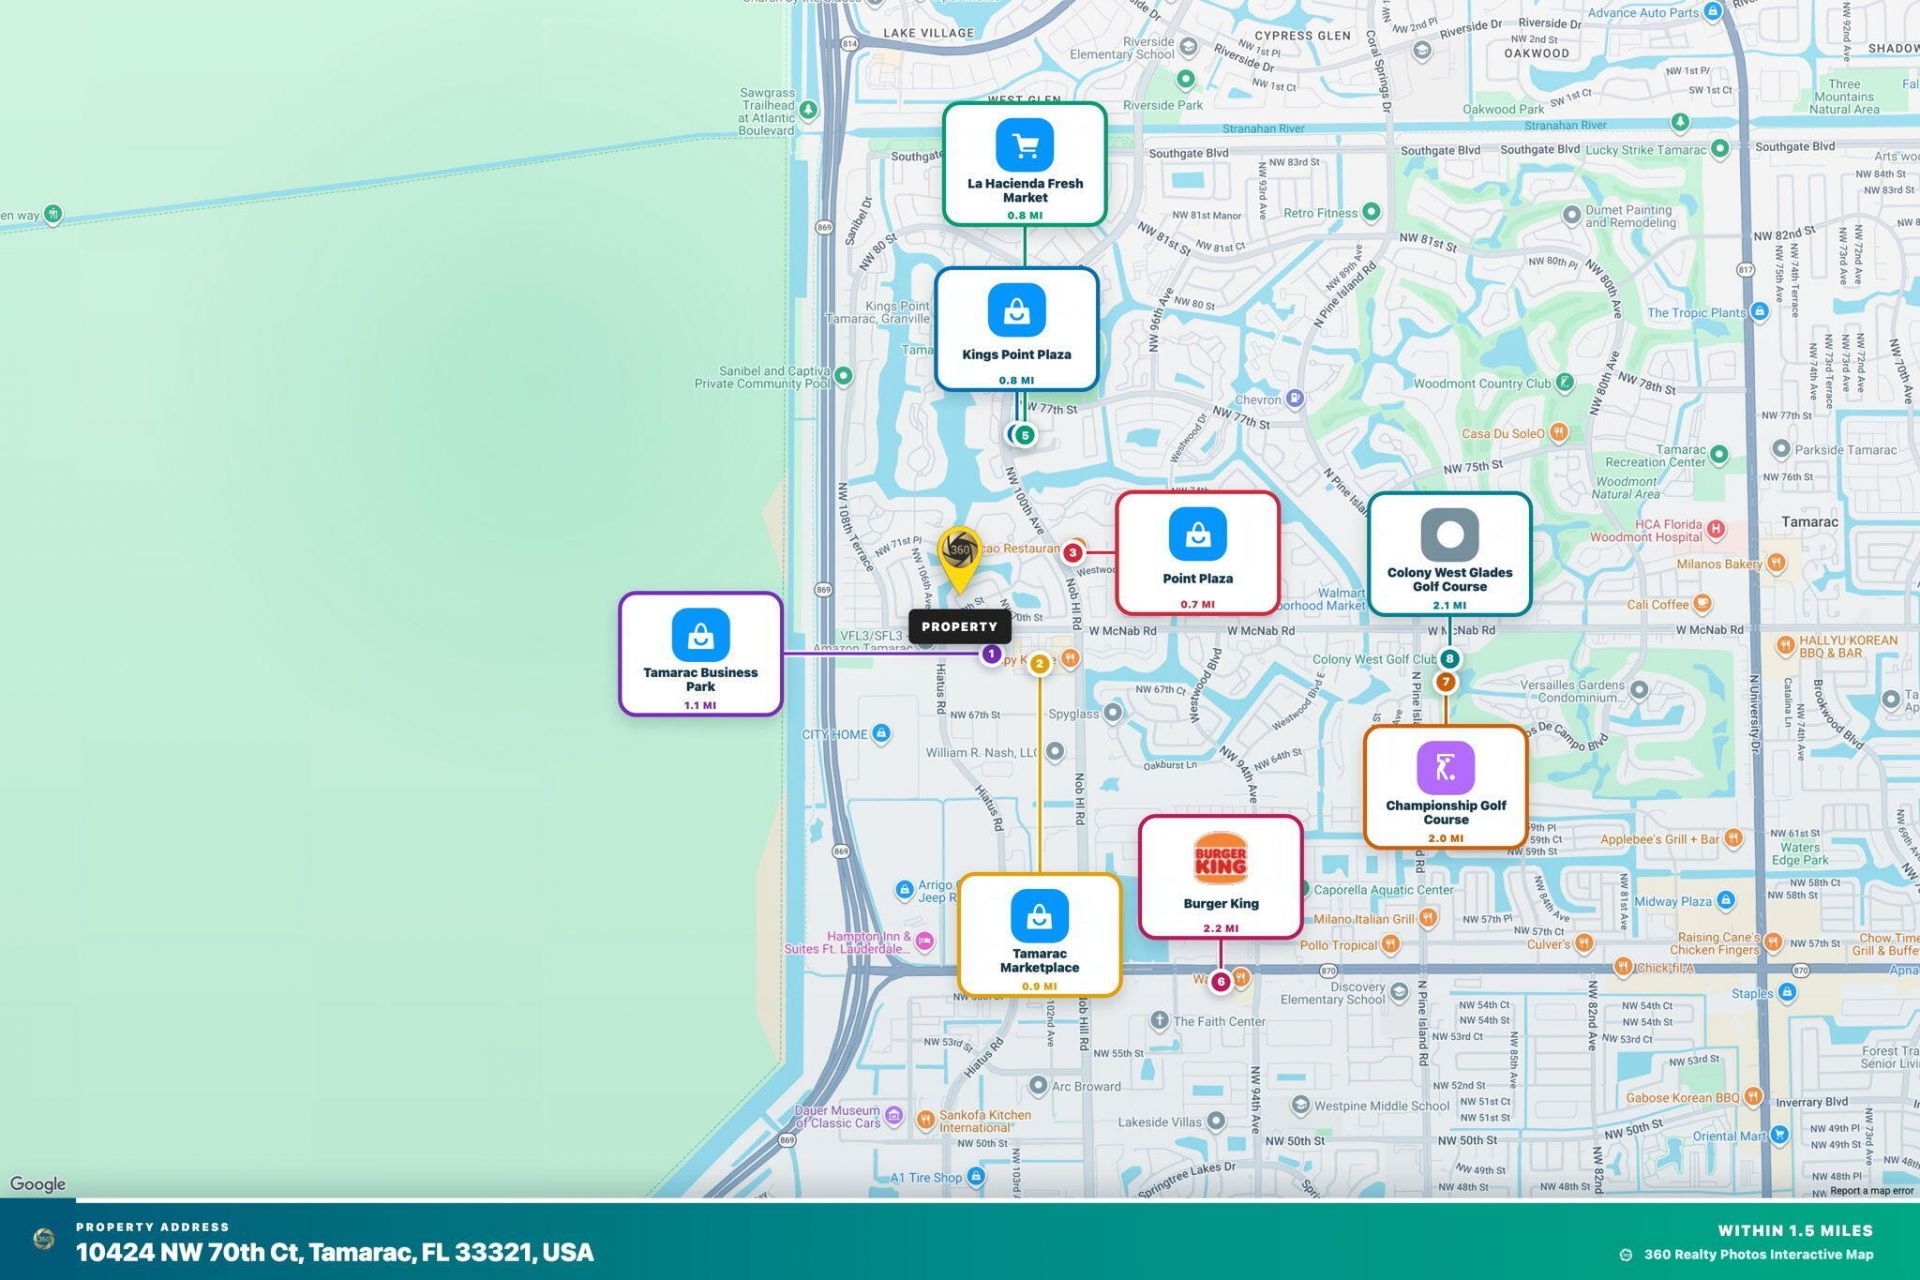The height and width of the screenshot is (1280, 1920).
Task: Select pink map marker number 6
Action: point(1221,982)
